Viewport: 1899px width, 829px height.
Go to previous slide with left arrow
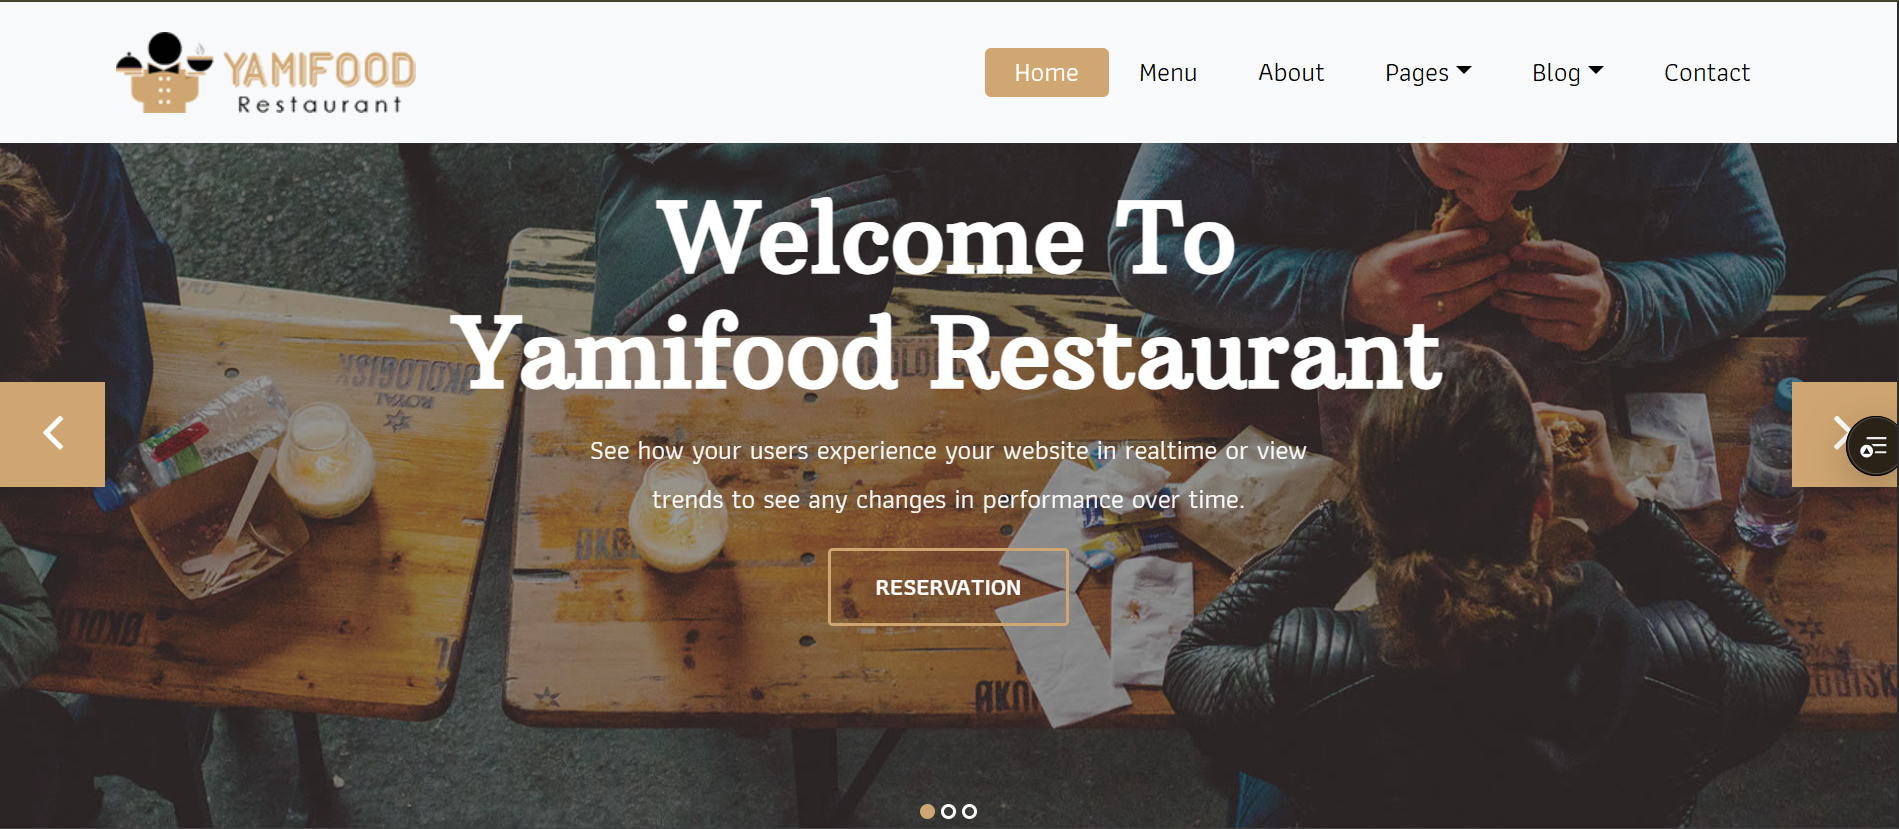pyautogui.click(x=52, y=434)
